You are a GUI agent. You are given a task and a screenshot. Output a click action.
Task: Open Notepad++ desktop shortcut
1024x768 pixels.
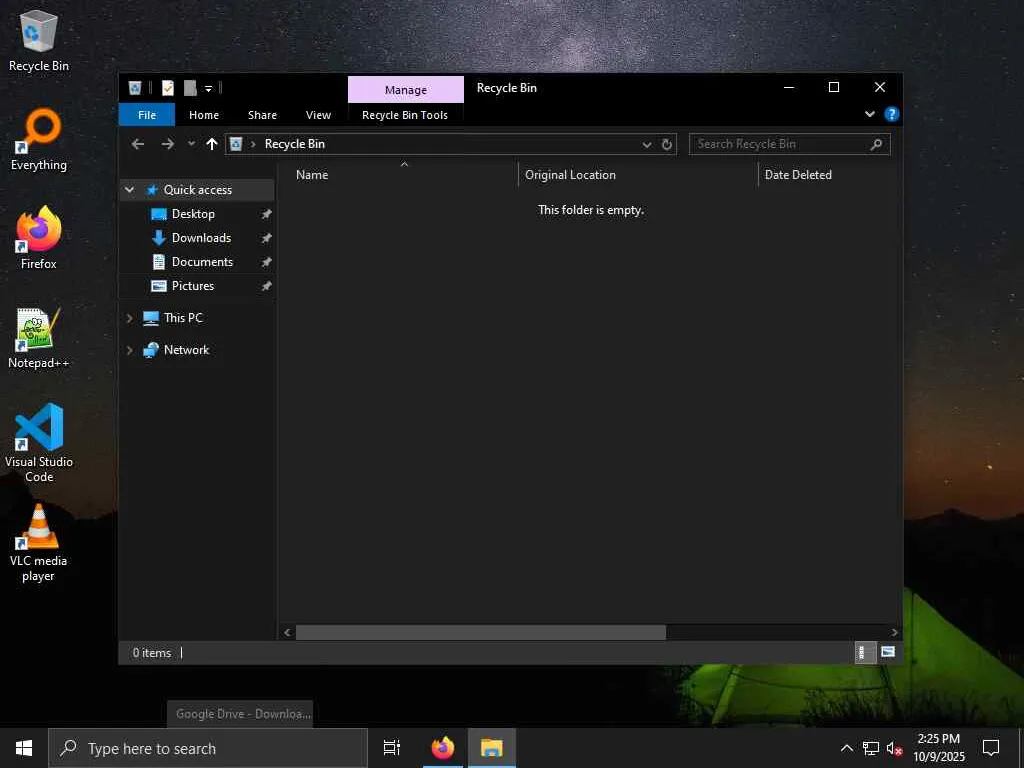pyautogui.click(x=39, y=338)
